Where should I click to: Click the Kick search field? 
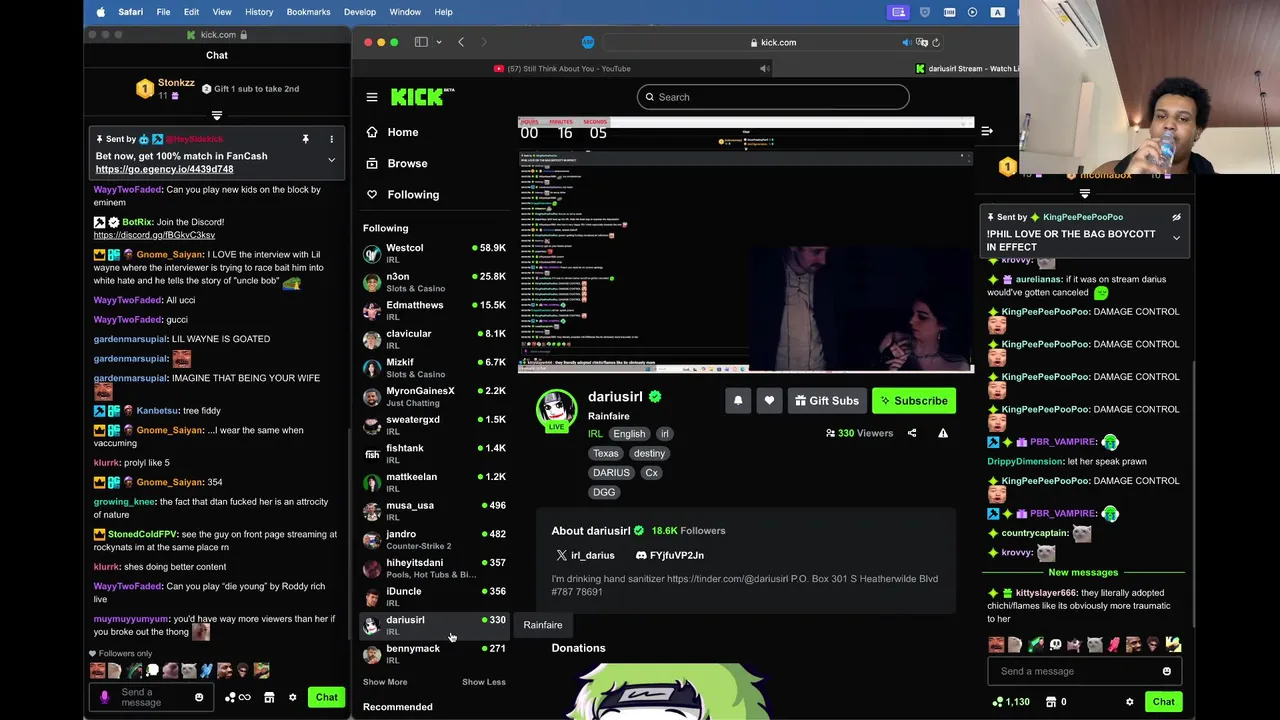tap(773, 97)
